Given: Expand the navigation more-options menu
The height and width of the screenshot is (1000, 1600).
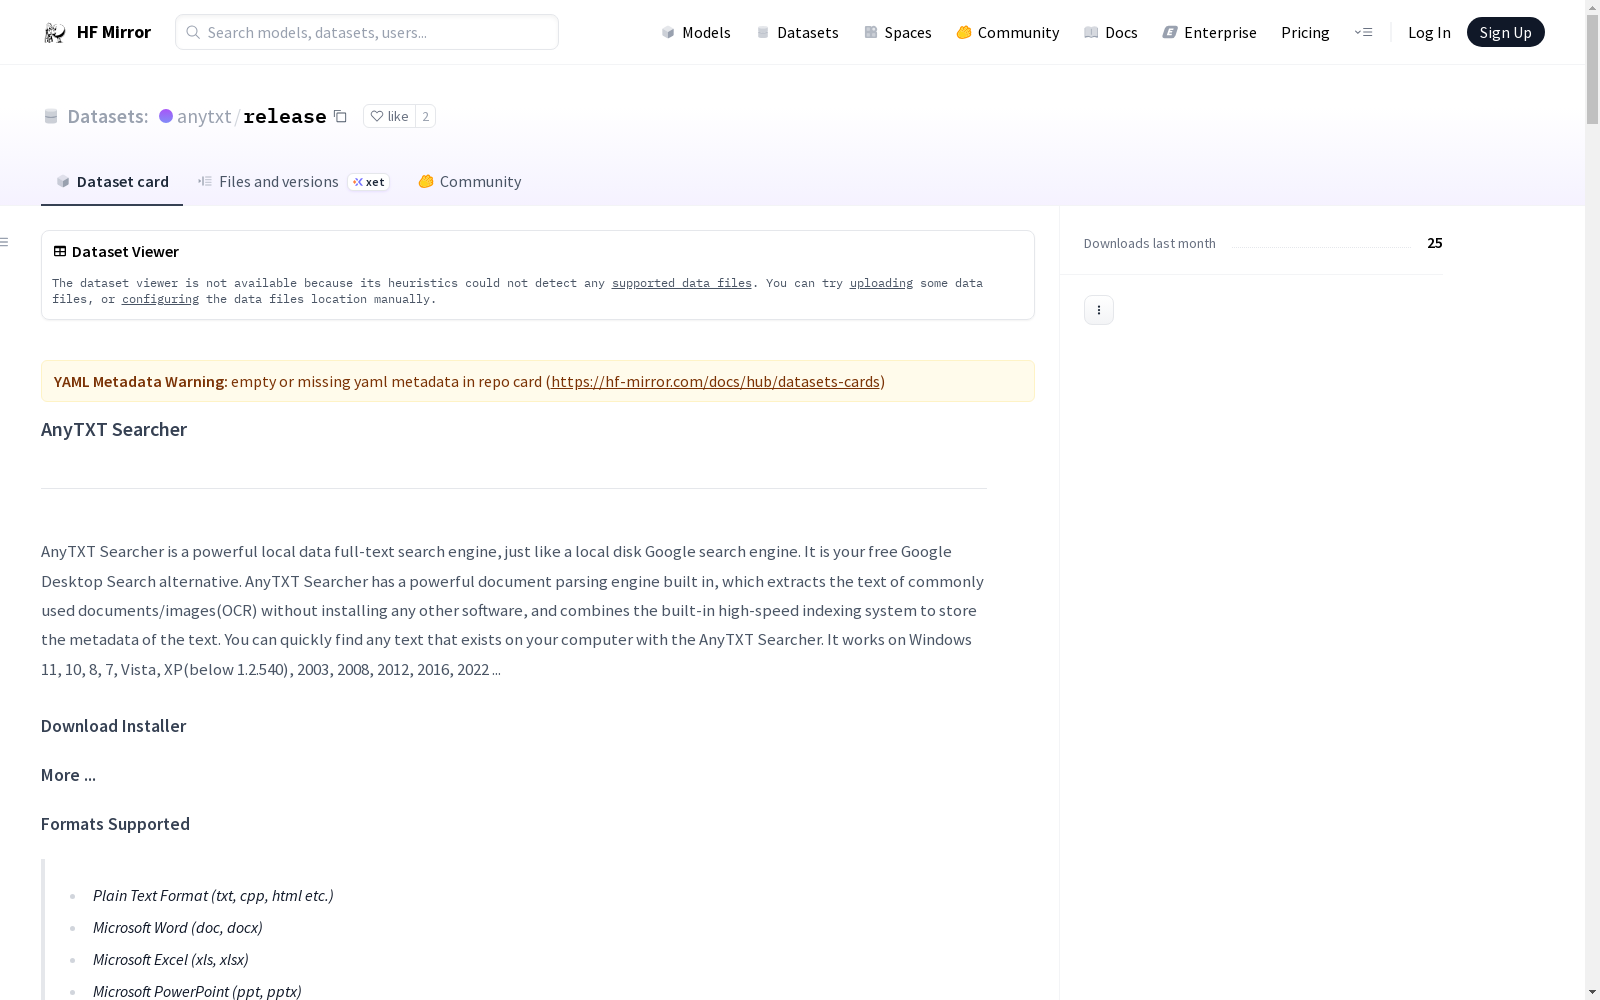Looking at the screenshot, I should [1363, 32].
